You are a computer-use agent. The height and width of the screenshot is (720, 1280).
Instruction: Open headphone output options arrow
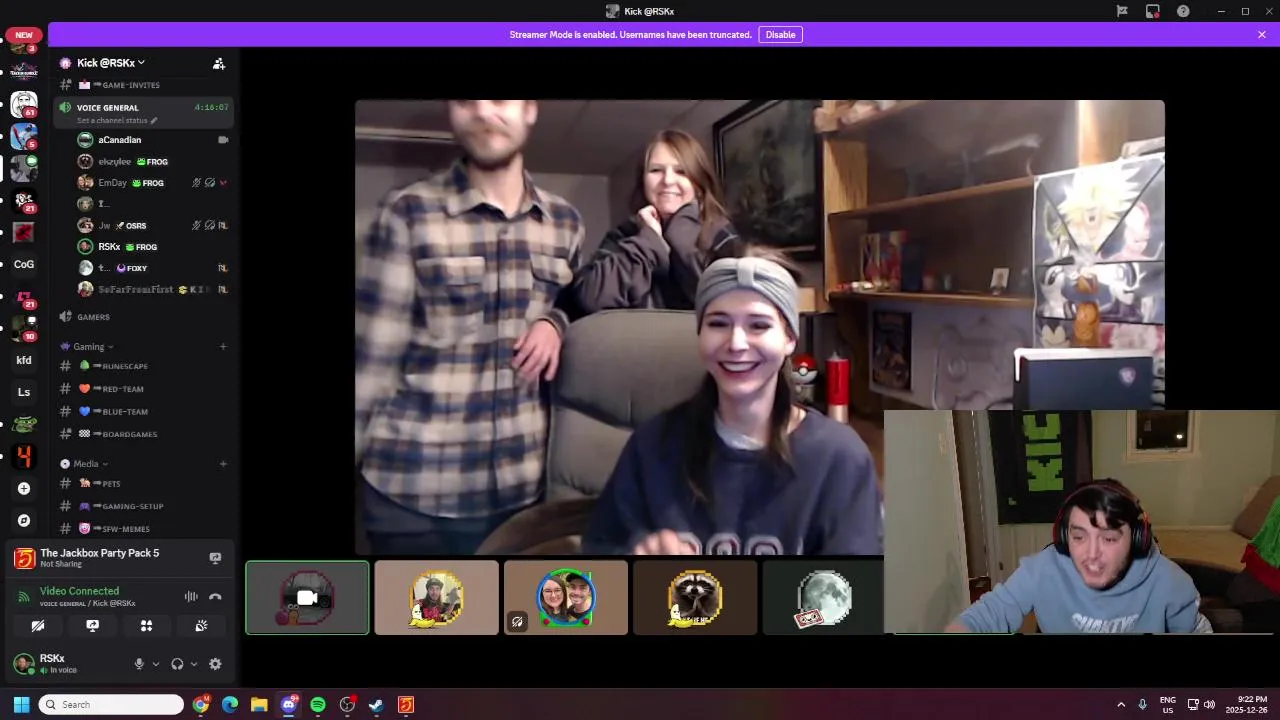tap(193, 664)
